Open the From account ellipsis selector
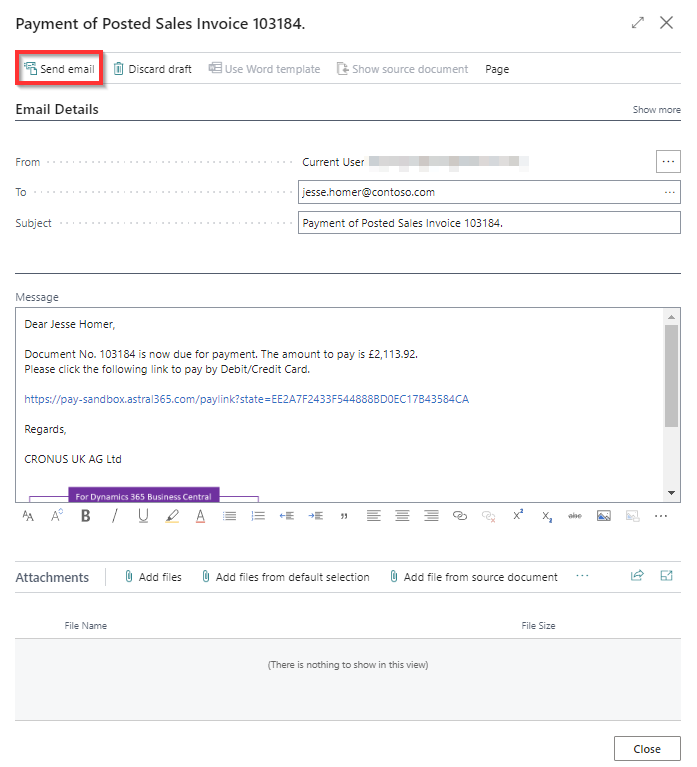The image size is (697, 767). click(x=668, y=161)
